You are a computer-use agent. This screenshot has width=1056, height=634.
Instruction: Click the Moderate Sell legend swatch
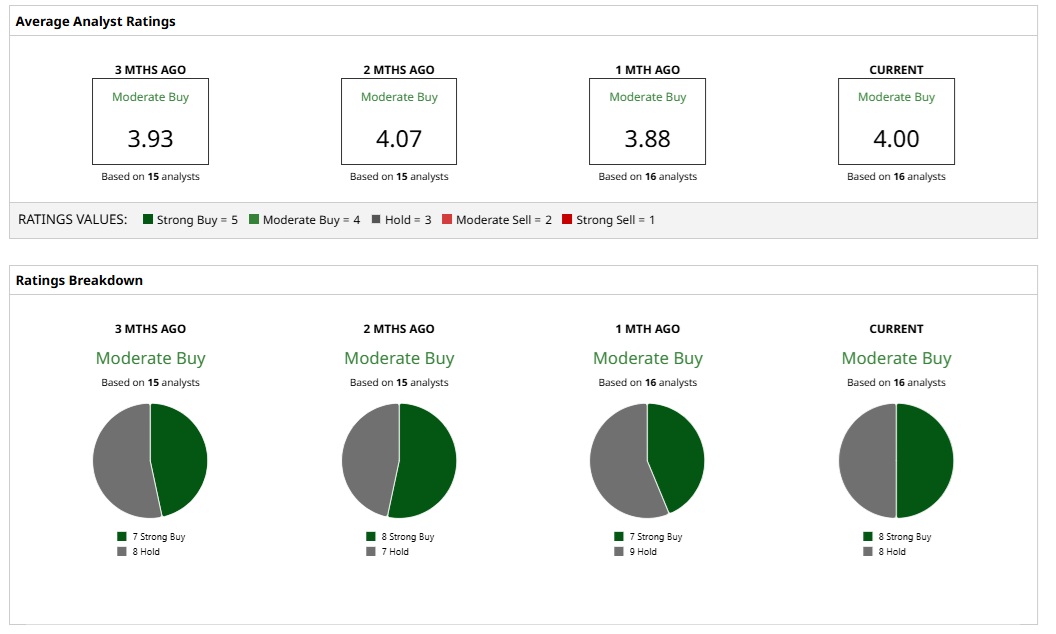coord(447,219)
